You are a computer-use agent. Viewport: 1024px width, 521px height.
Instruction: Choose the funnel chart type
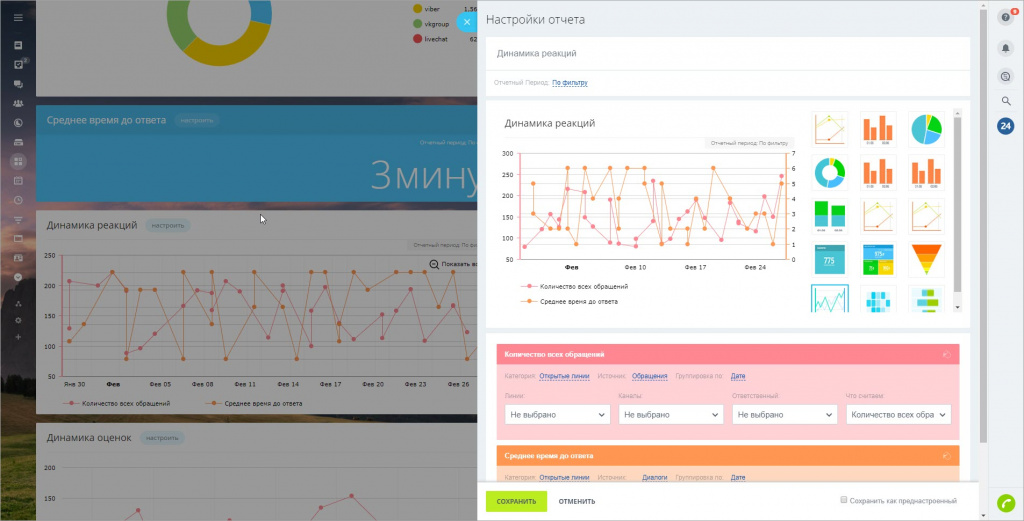coord(926,259)
